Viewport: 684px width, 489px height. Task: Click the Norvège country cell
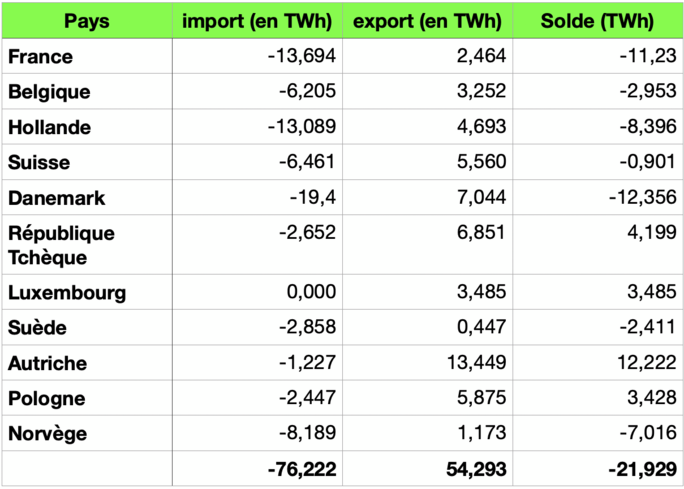[x=46, y=434]
